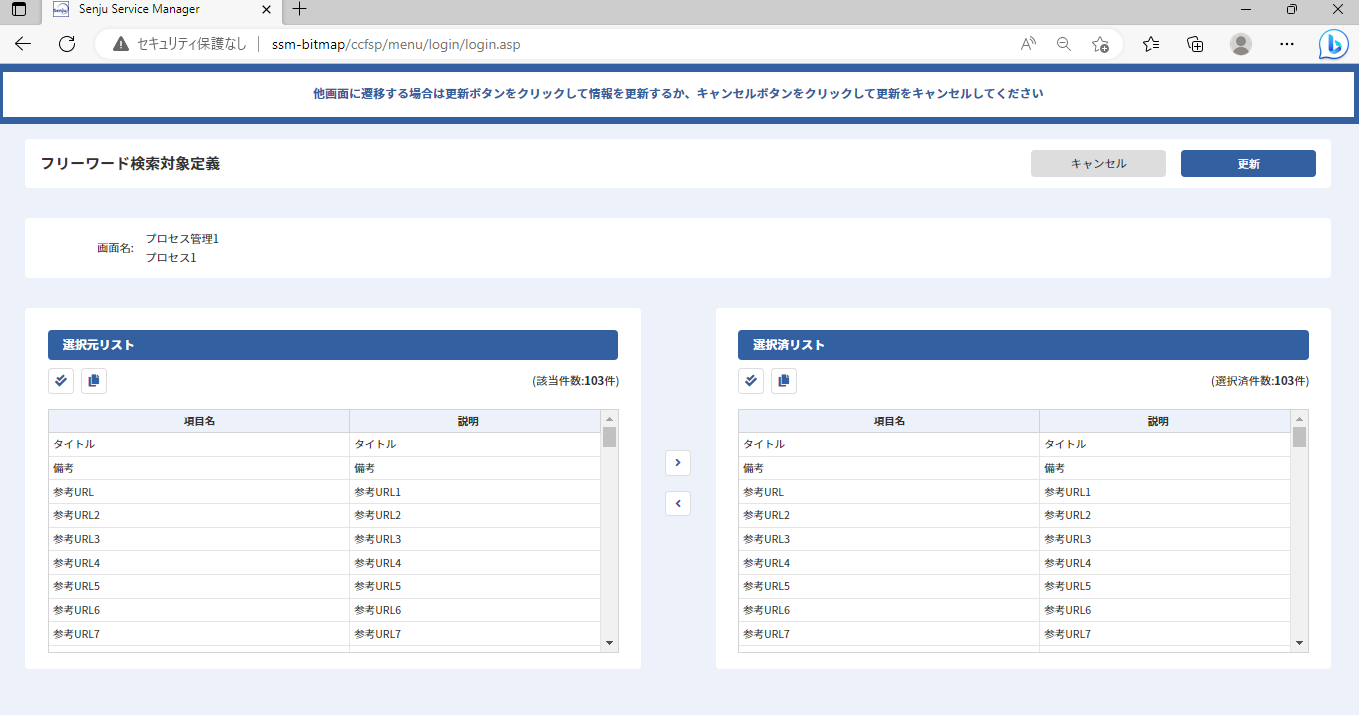Start Read Aloud from the address bar
The image size is (1359, 715).
coord(1028,44)
